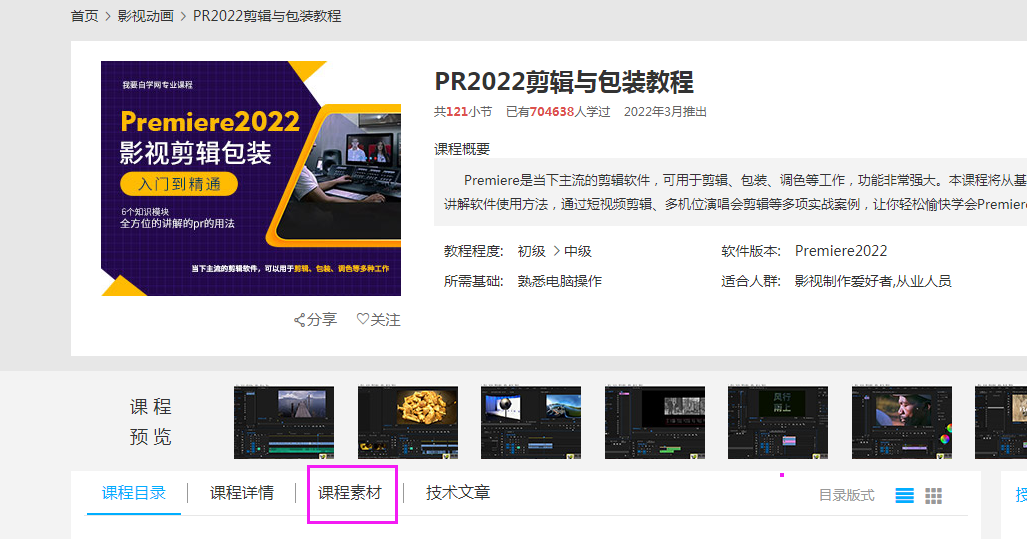Click the PR2022剪辑与包装教程 course title
Screen dimensions: 1027x539
click(564, 82)
